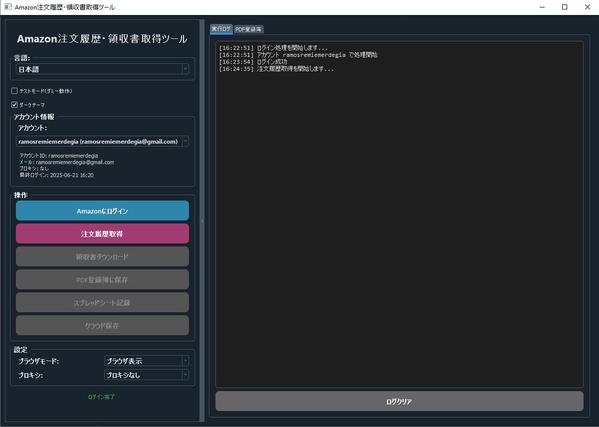Click the クラウド保存 button
This screenshot has height=427, width=599.
click(102, 325)
